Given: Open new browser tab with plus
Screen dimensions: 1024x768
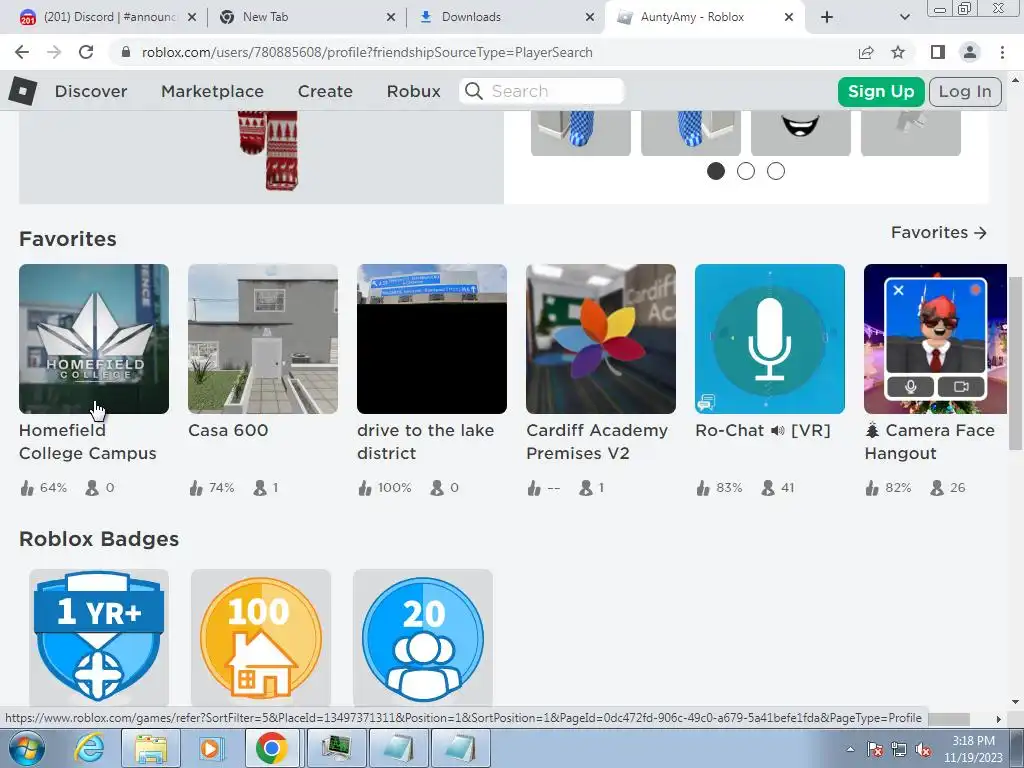Looking at the screenshot, I should coord(827,17).
